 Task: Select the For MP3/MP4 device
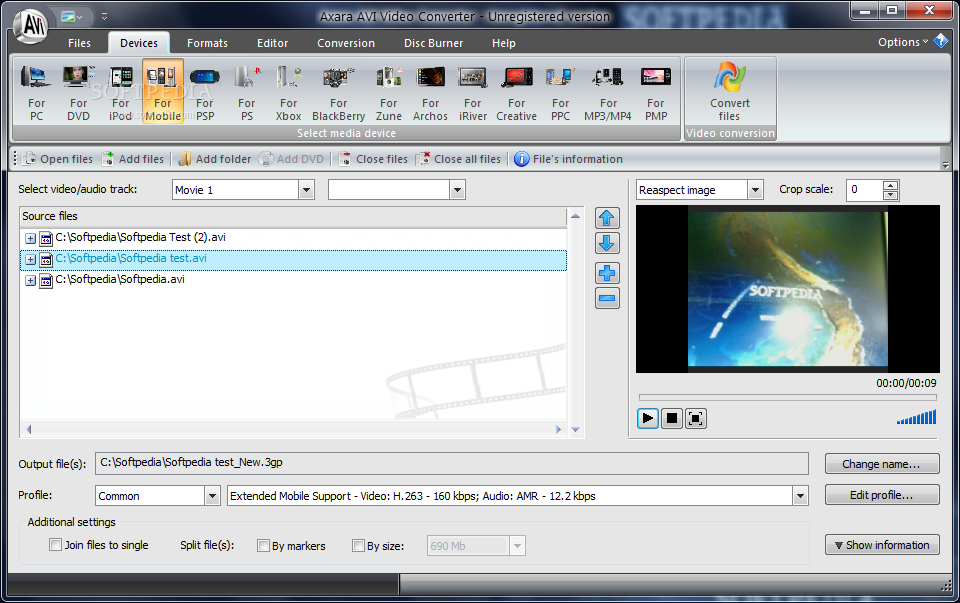click(x=607, y=92)
